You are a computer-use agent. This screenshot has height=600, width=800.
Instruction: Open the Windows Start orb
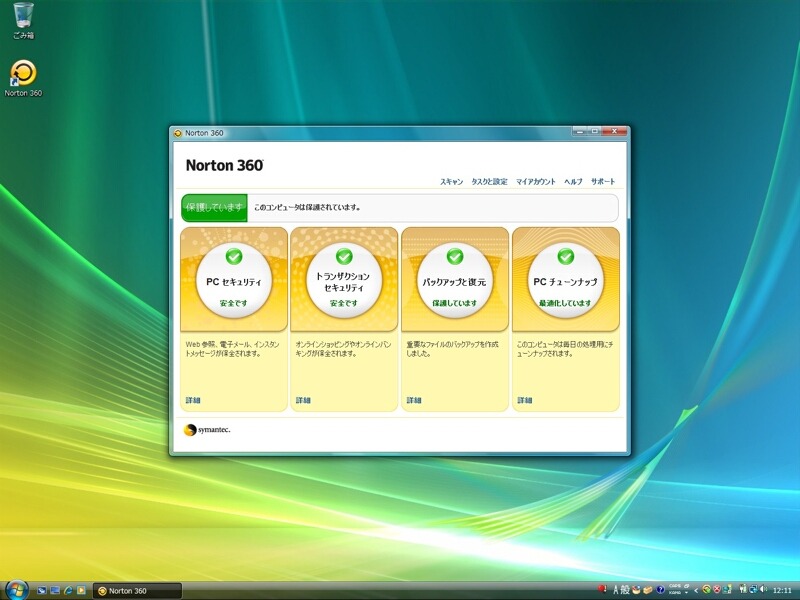click(15, 590)
